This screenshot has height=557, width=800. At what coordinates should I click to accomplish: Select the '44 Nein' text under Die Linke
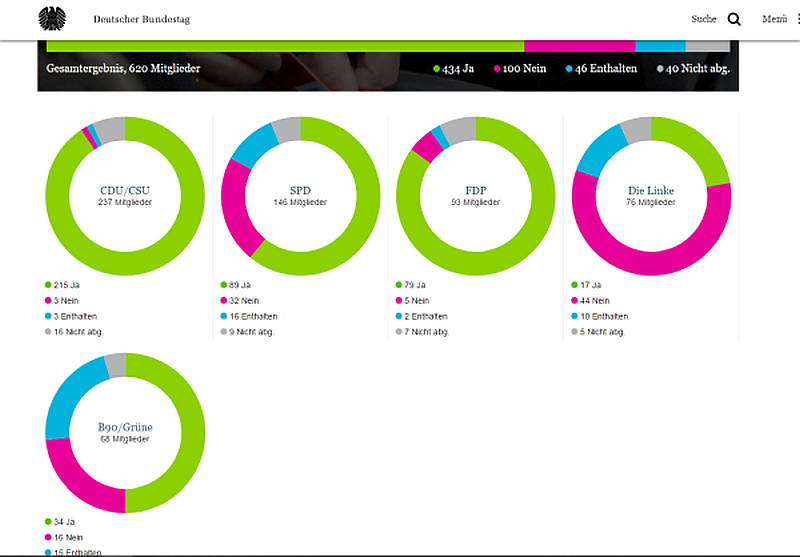click(595, 300)
